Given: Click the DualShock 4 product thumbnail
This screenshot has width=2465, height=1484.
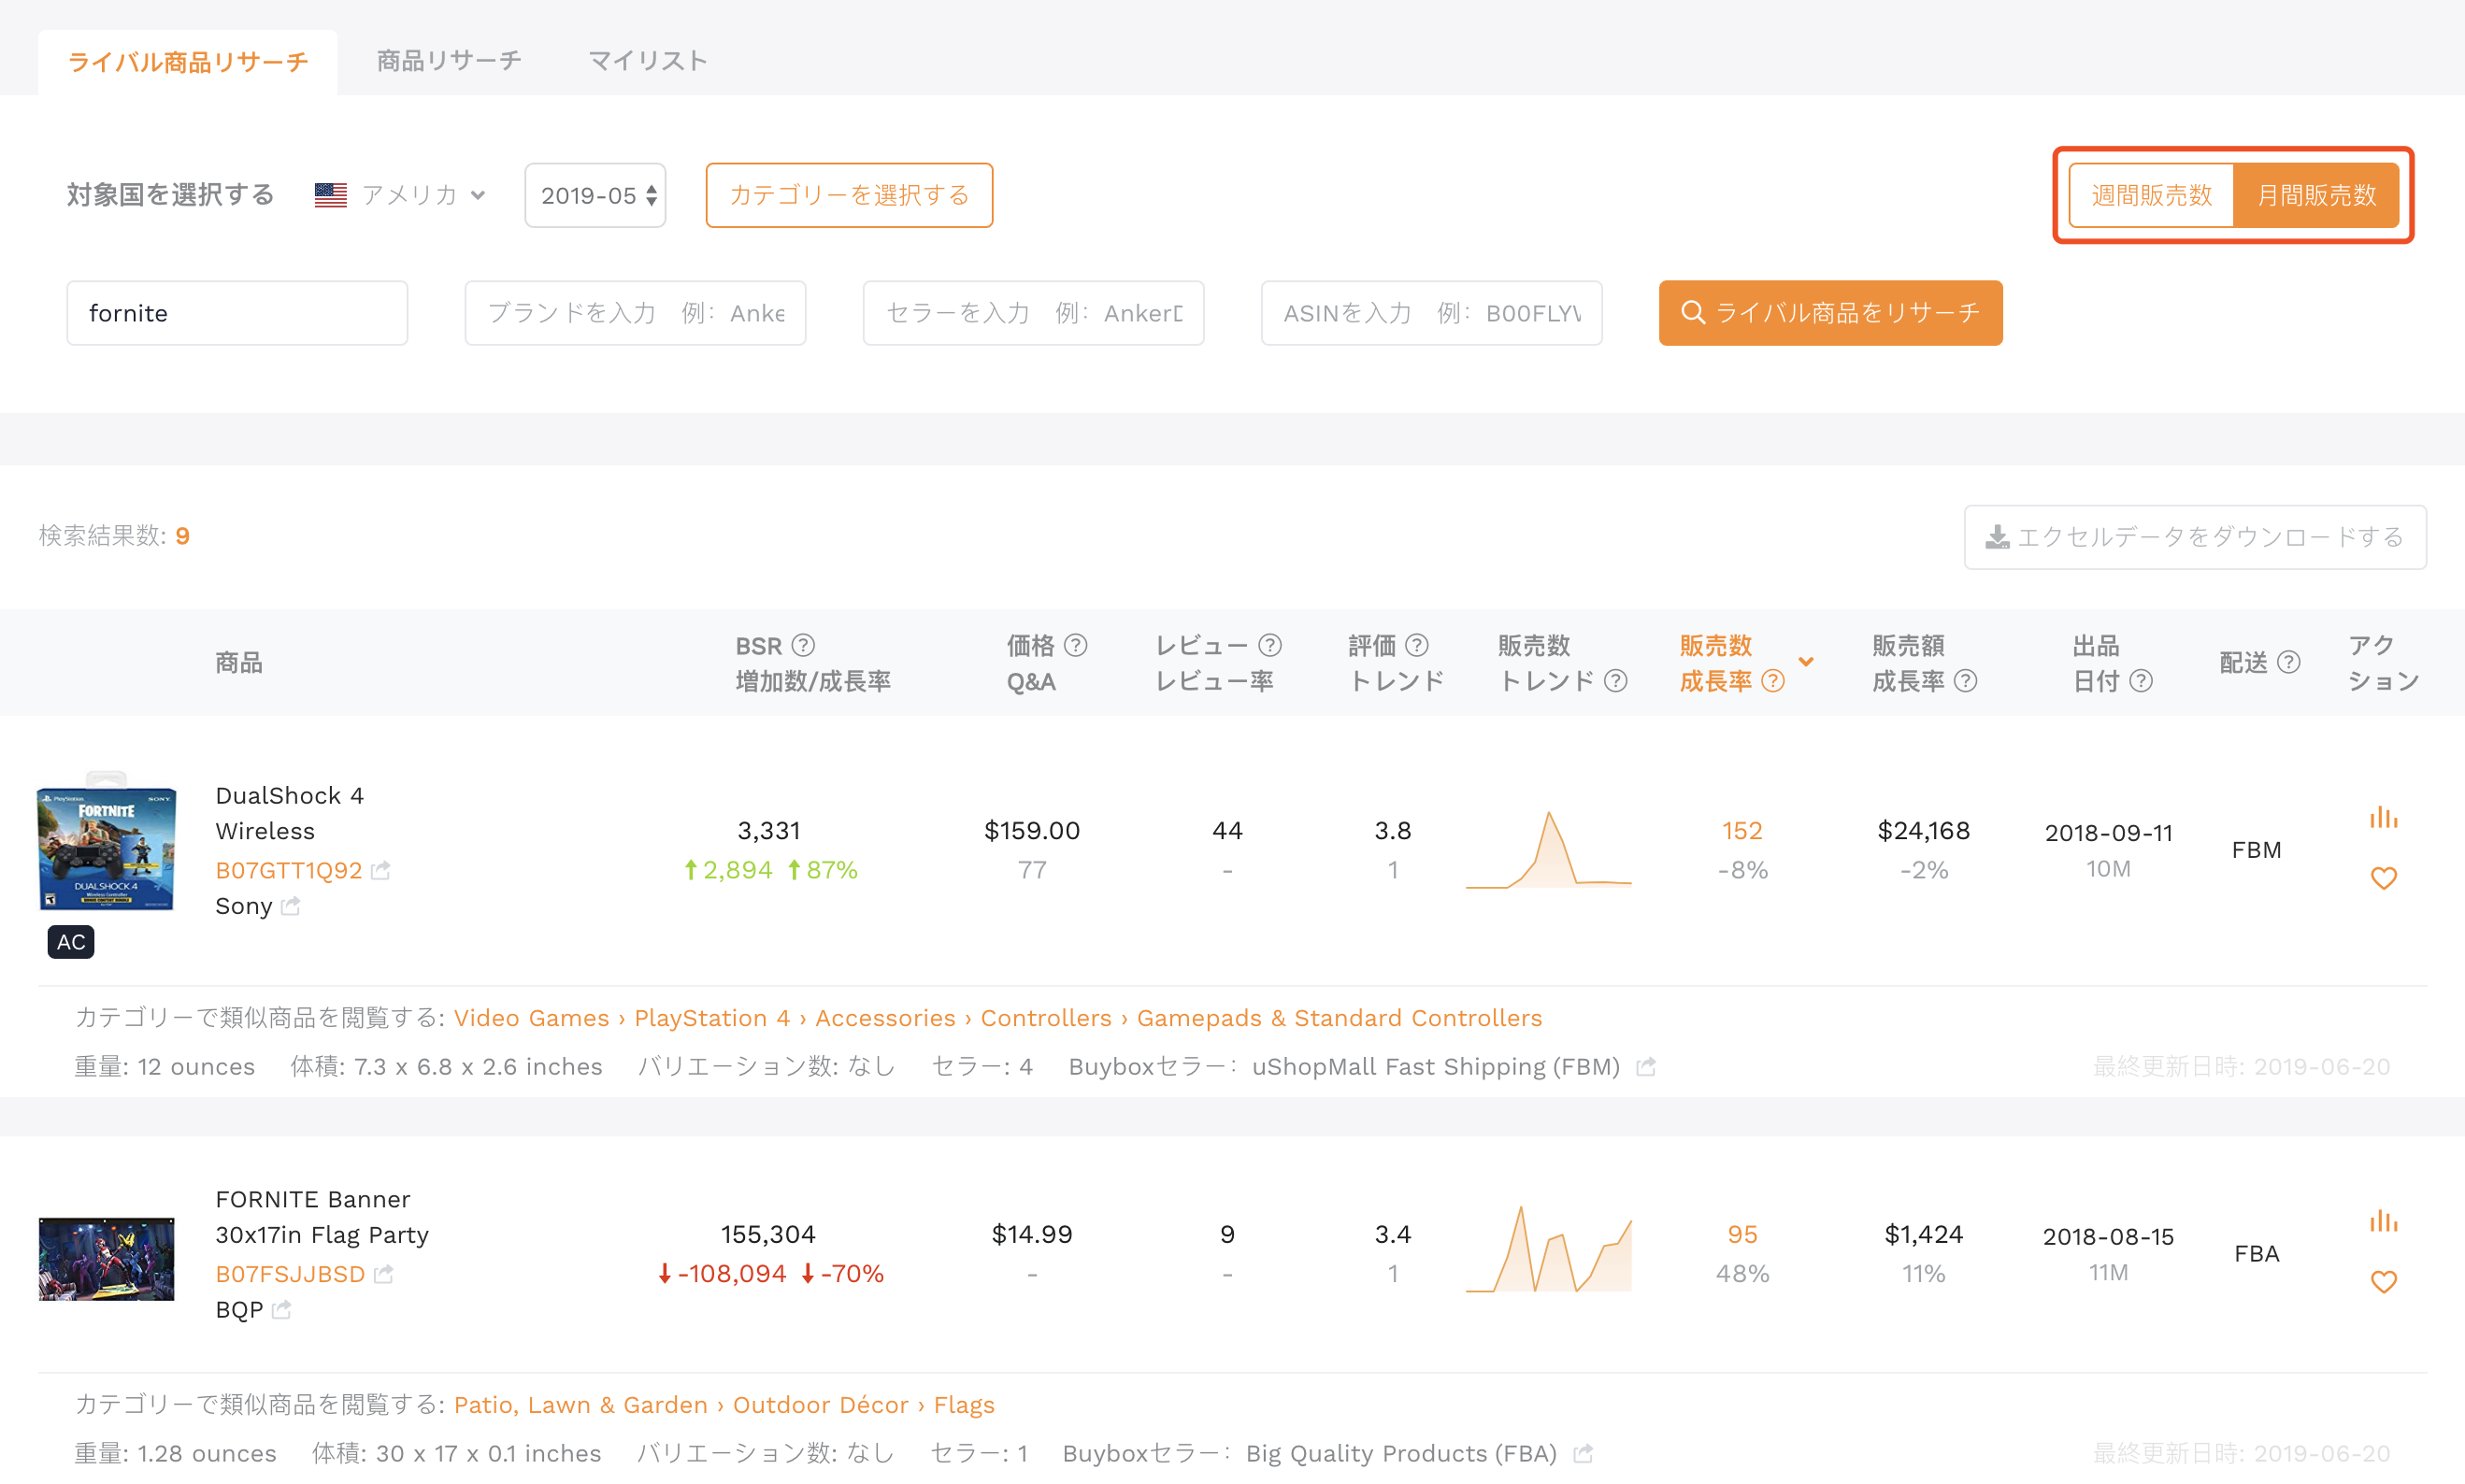Looking at the screenshot, I should click(107, 843).
